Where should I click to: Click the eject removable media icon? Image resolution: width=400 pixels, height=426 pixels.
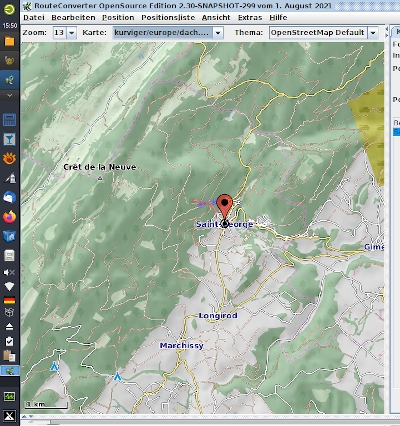[x=9, y=326]
